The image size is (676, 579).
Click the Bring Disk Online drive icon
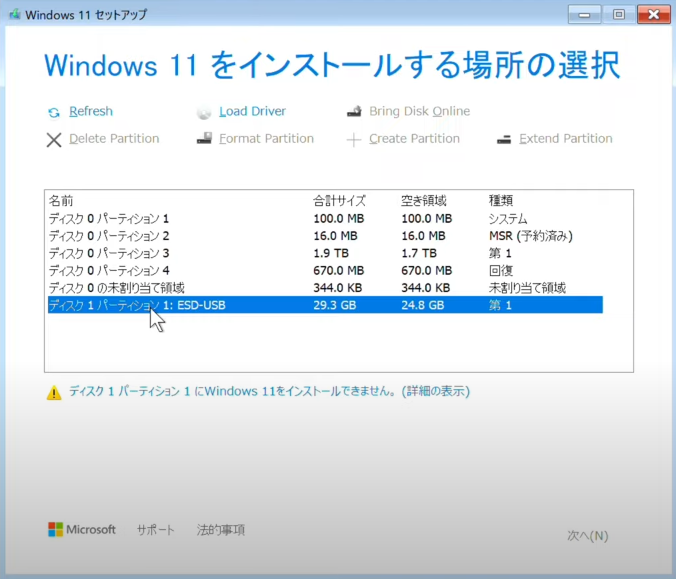354,112
